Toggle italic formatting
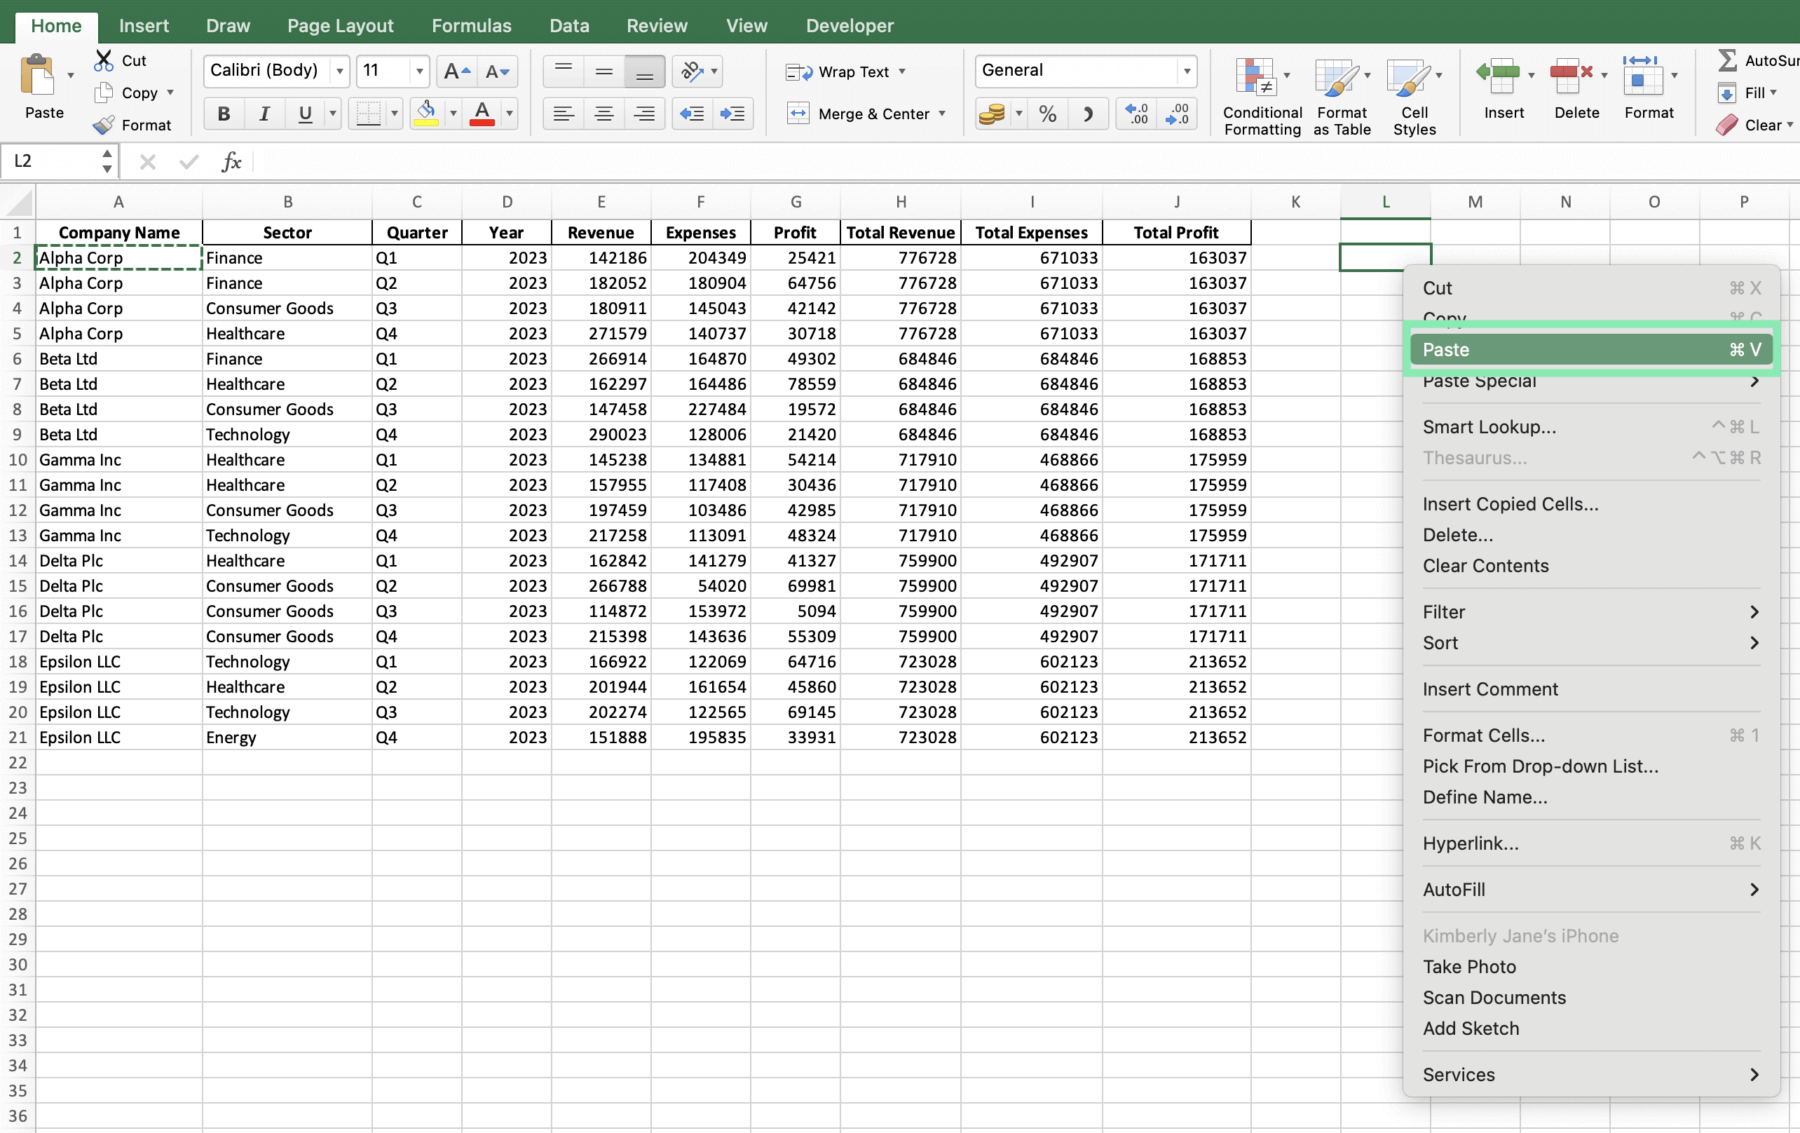The image size is (1800, 1133). coord(264,113)
